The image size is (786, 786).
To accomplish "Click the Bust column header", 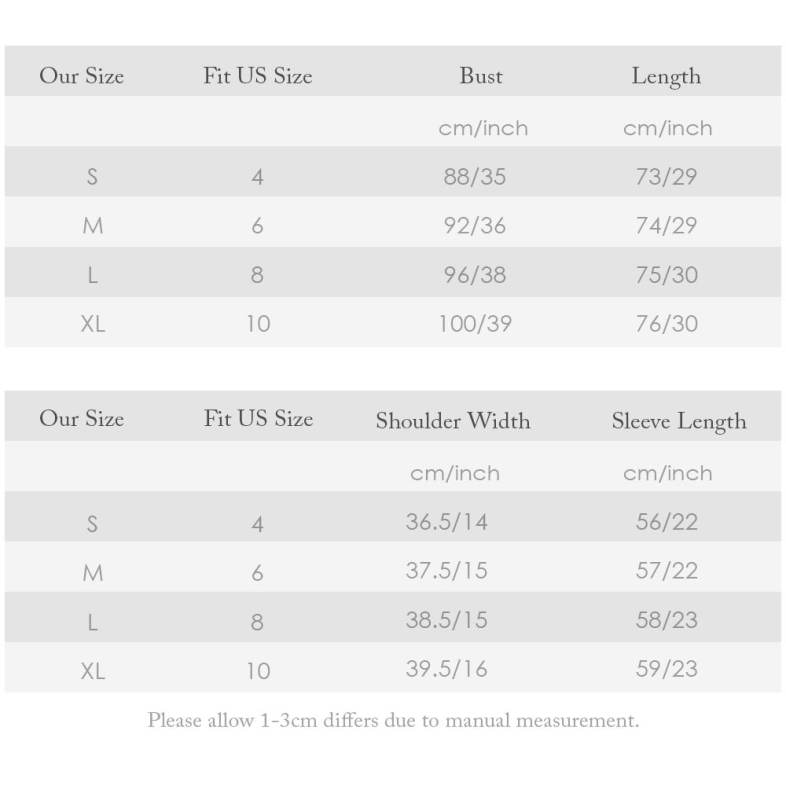I will (481, 76).
